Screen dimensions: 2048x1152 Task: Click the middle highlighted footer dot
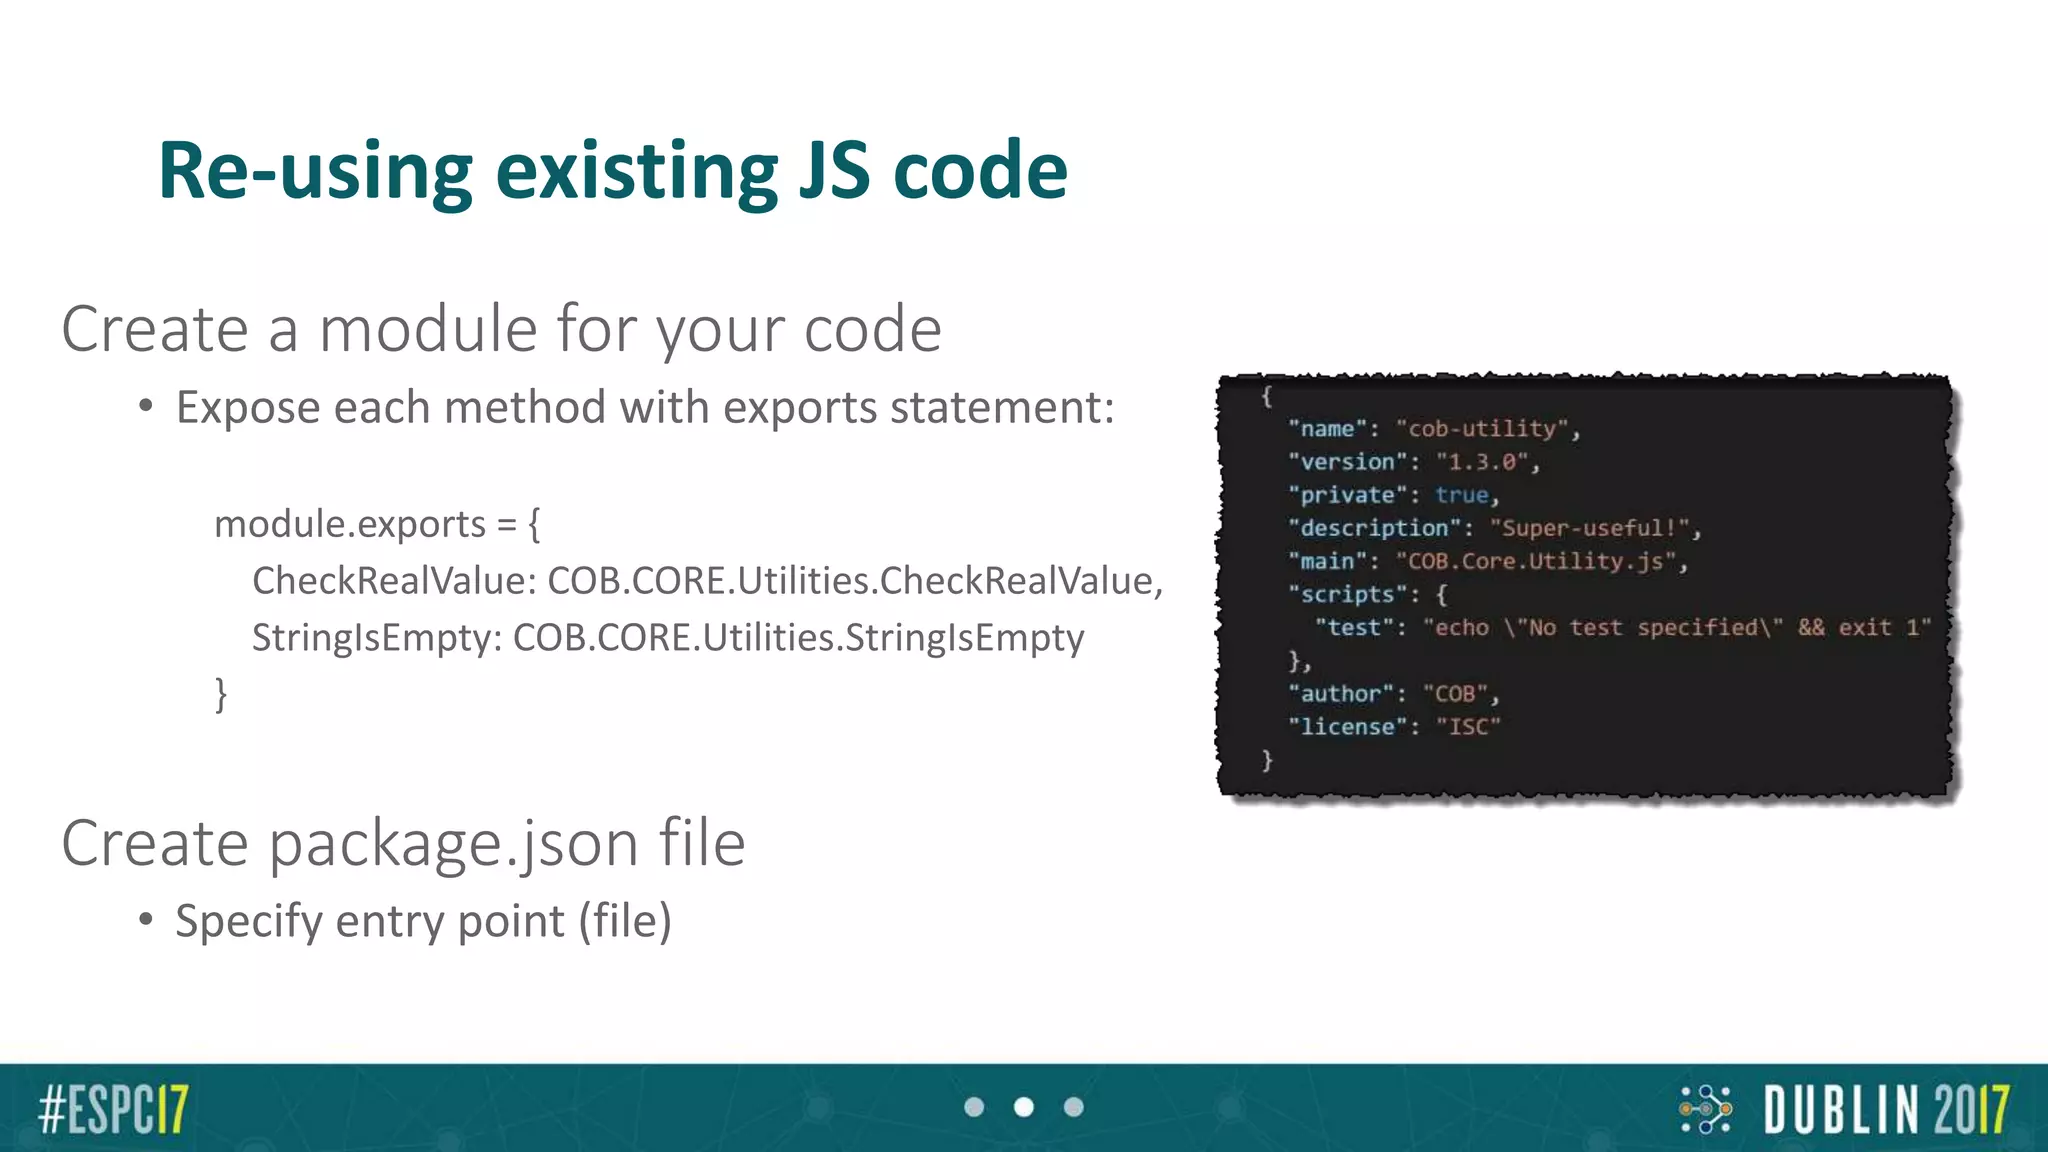1024,1107
